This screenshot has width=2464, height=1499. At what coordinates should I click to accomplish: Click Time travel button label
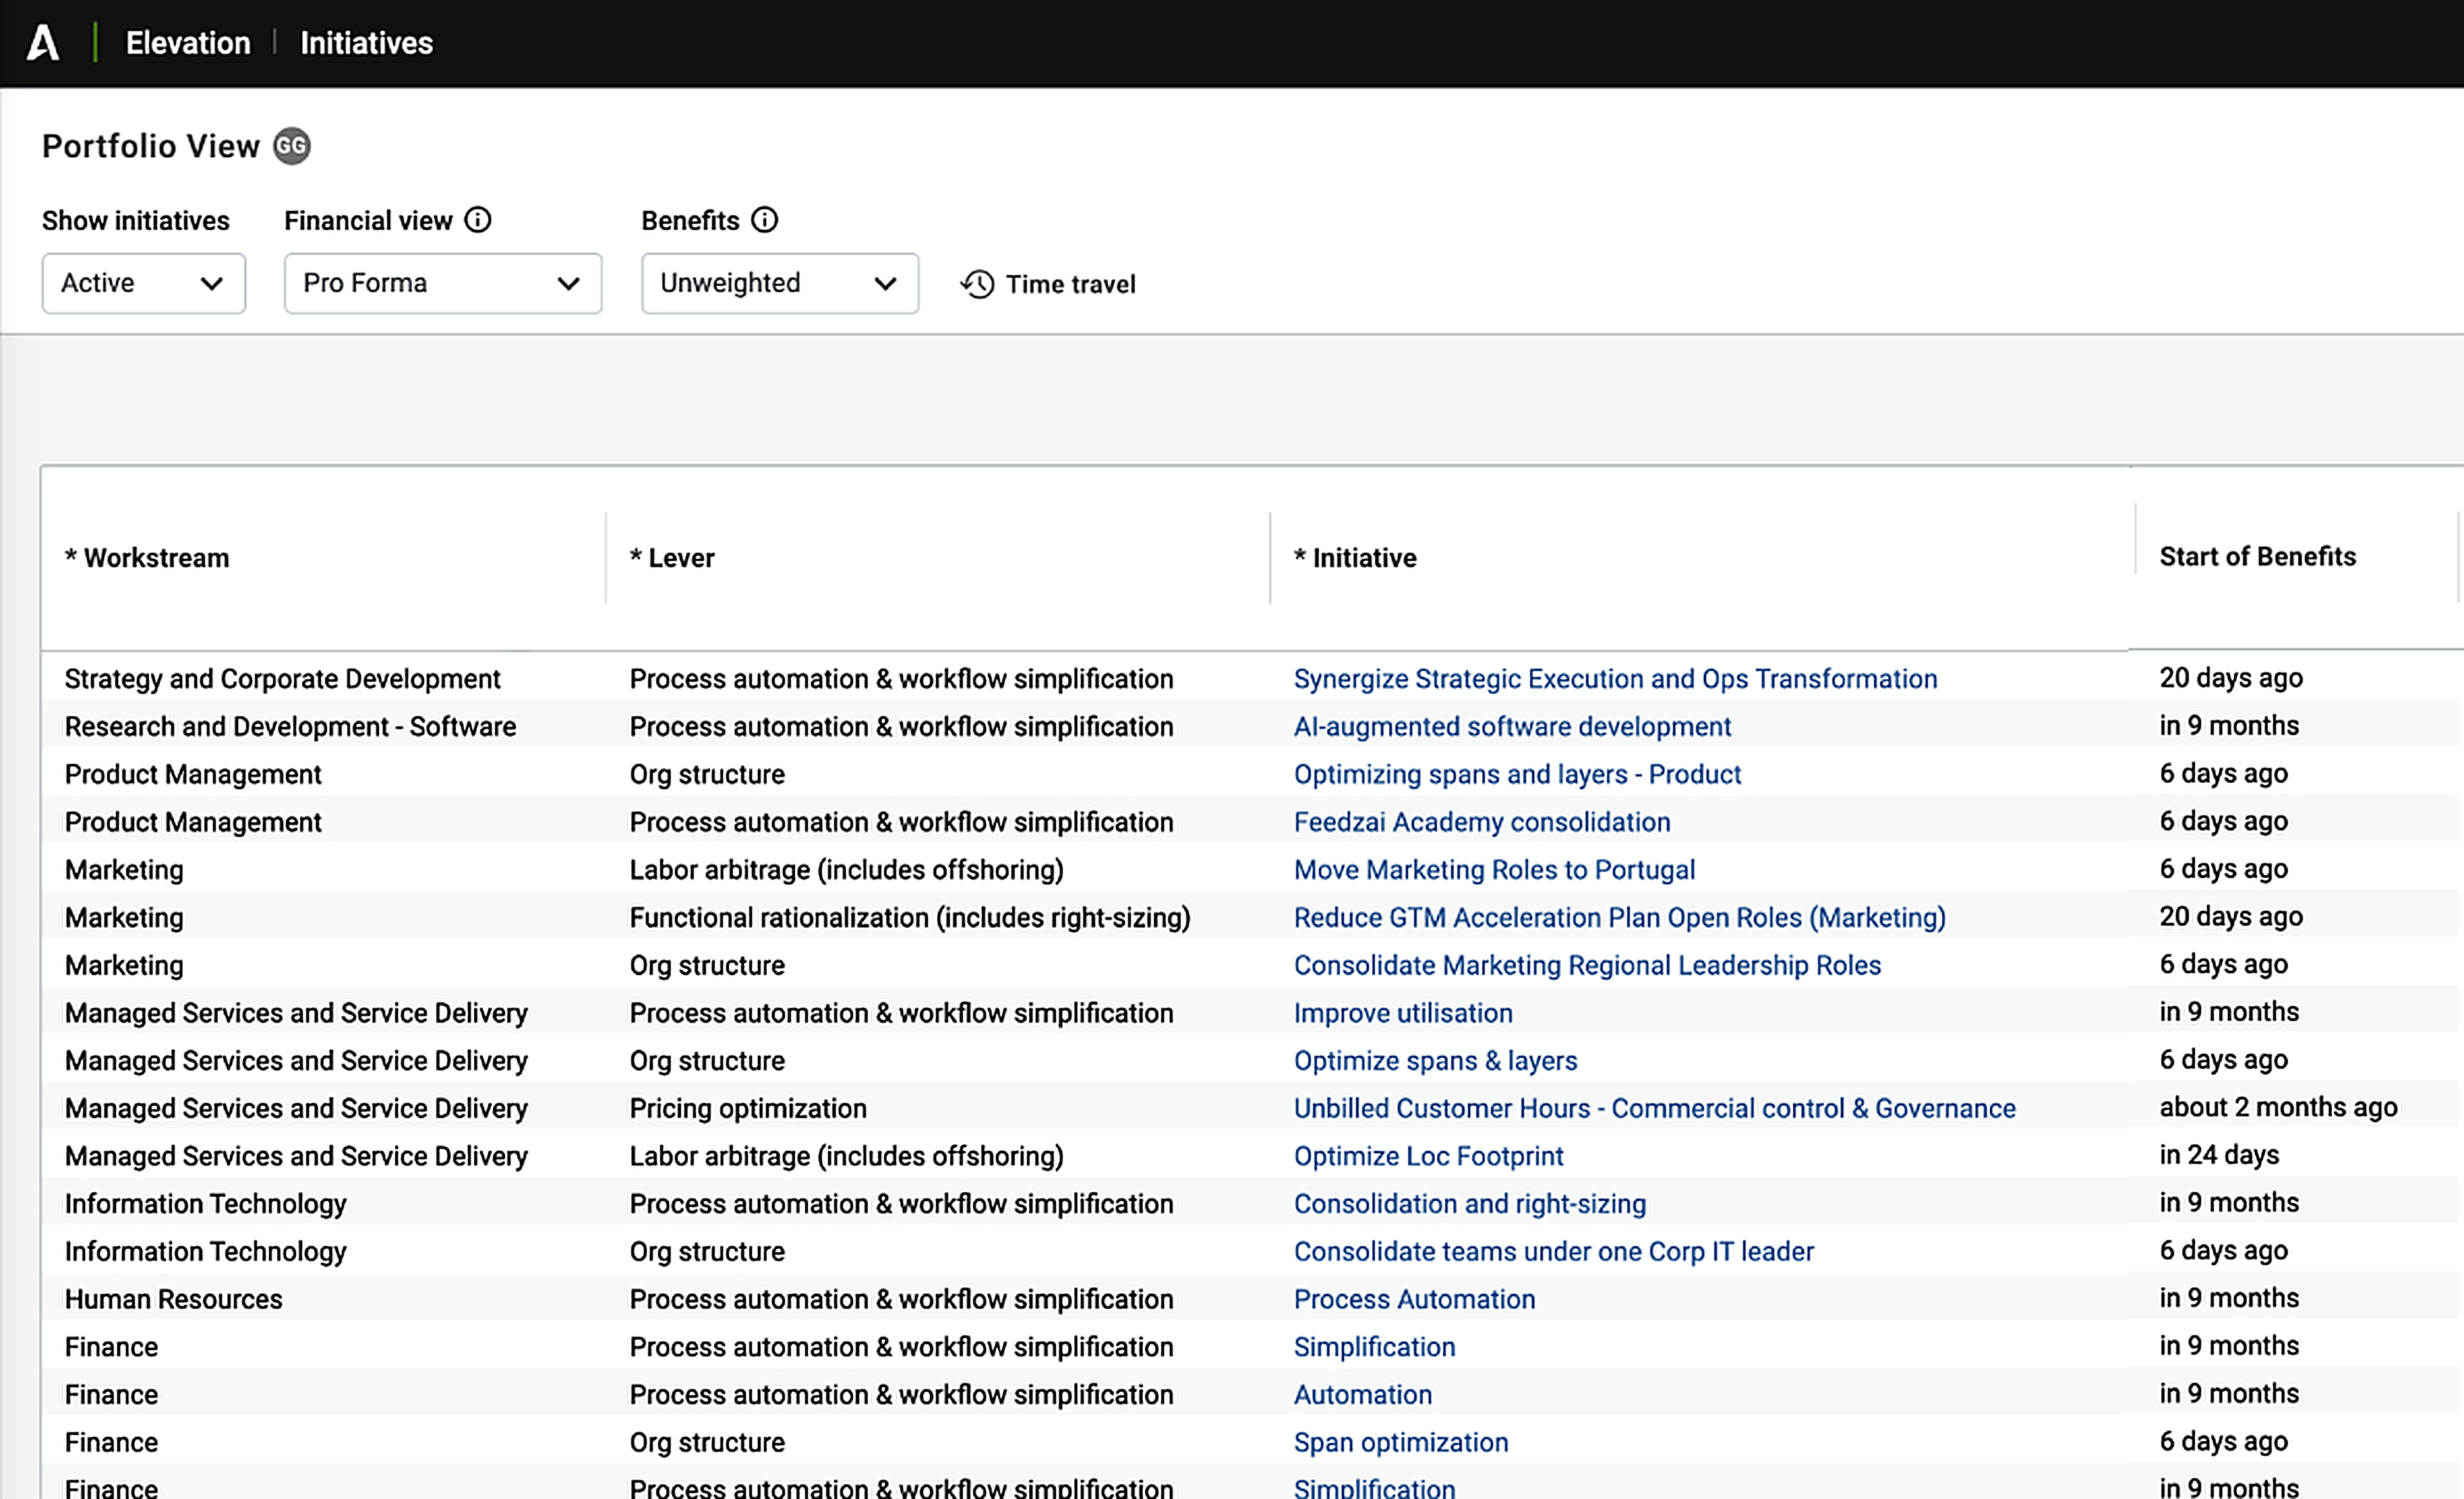(x=1070, y=284)
